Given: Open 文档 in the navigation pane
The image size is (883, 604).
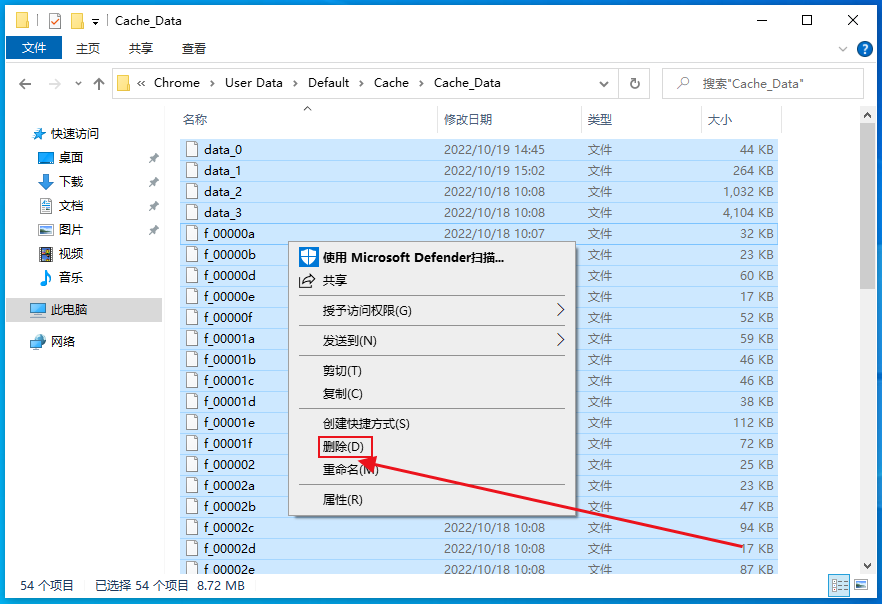Looking at the screenshot, I should click(x=71, y=205).
